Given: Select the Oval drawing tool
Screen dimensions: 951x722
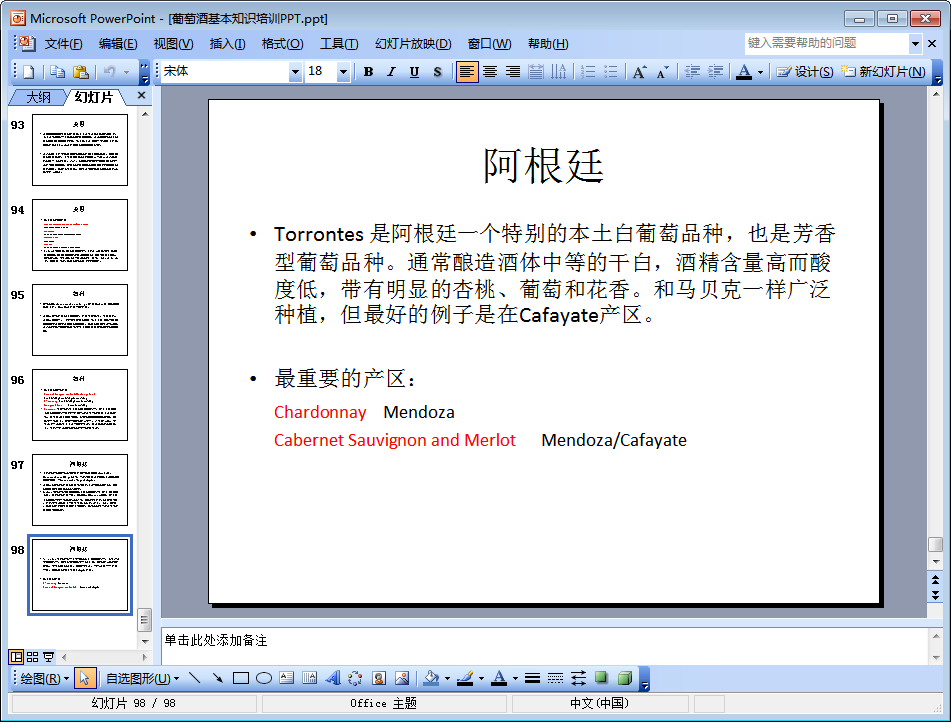Looking at the screenshot, I should click(x=264, y=678).
